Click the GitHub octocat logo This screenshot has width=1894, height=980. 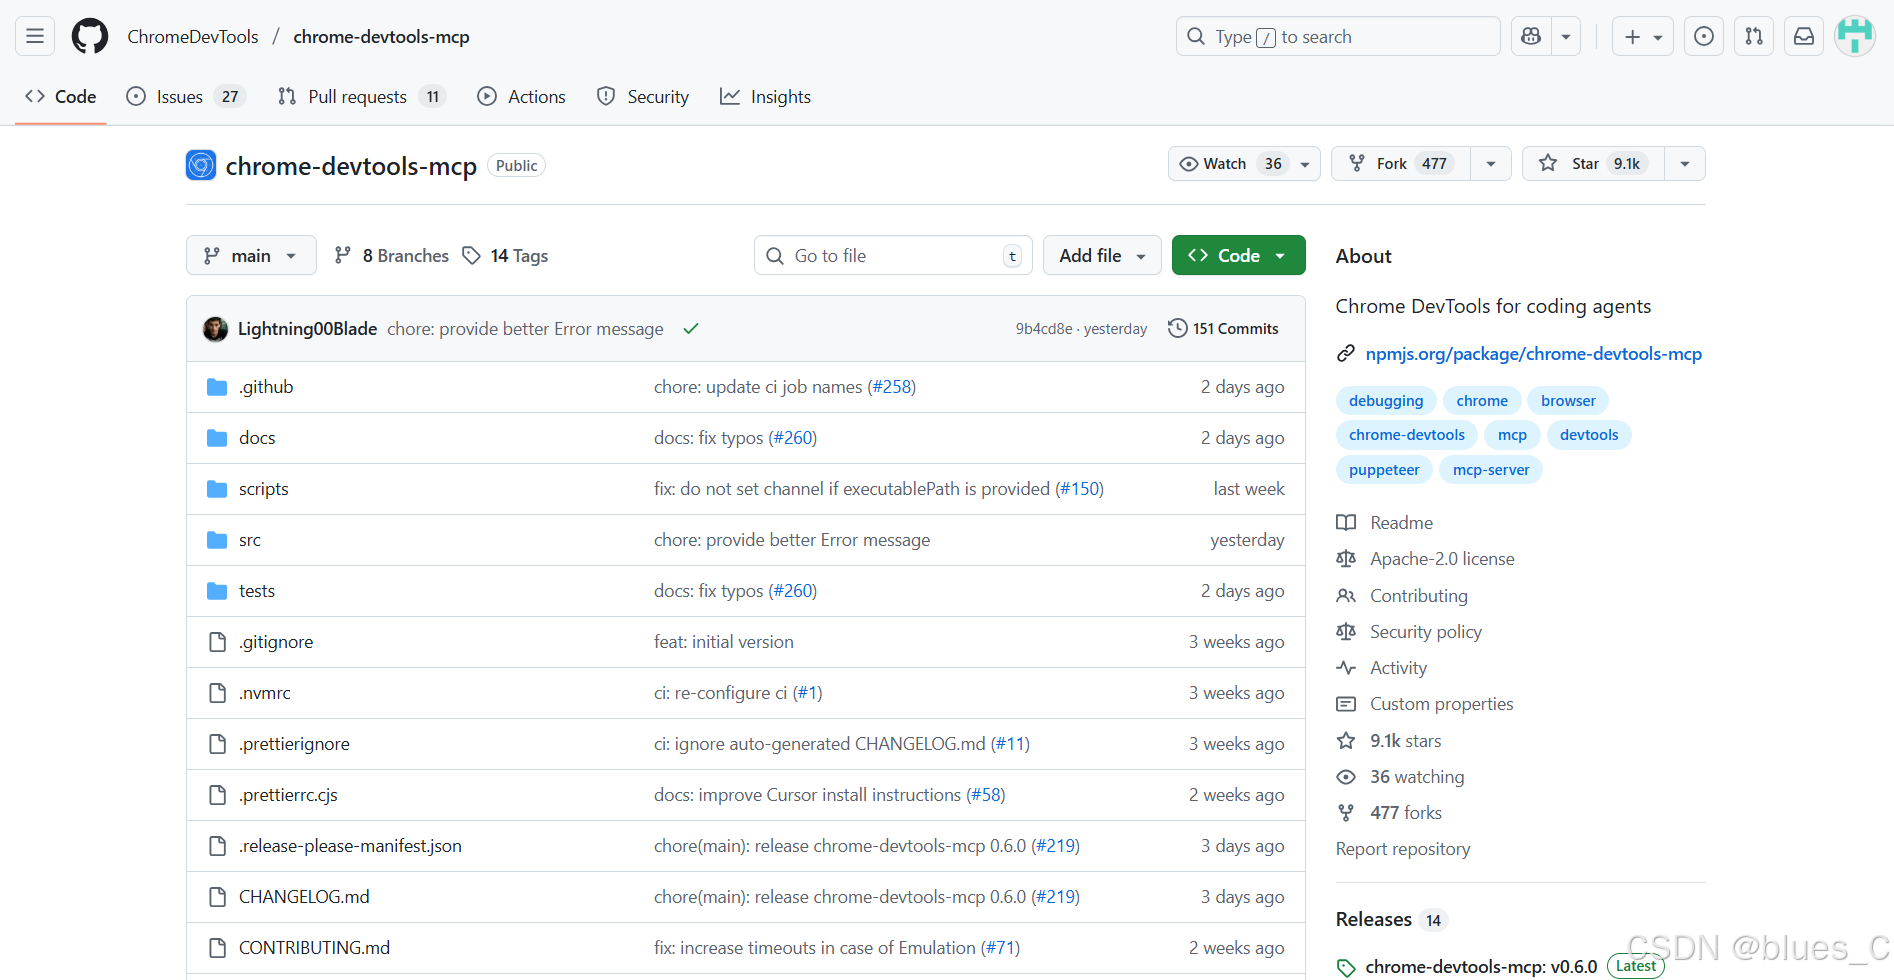(x=89, y=35)
